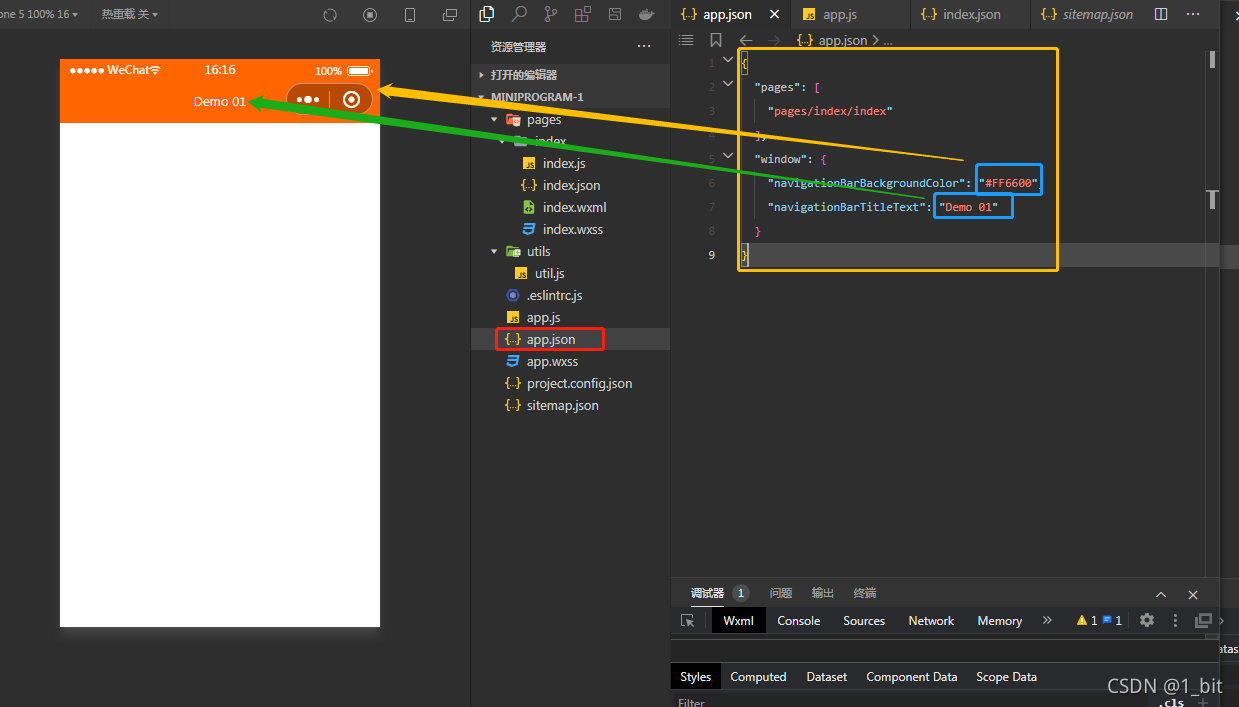Click the split editor icon
Screen dimensions: 1239x707
click(x=1161, y=14)
